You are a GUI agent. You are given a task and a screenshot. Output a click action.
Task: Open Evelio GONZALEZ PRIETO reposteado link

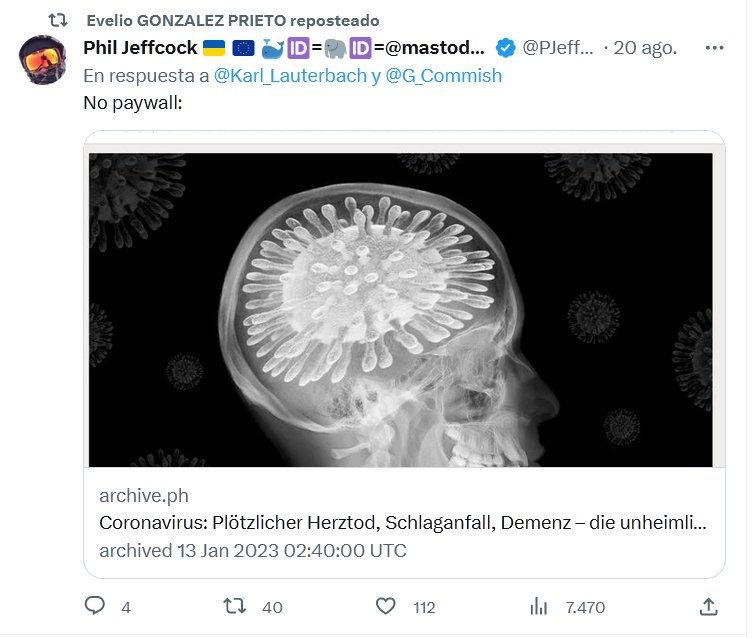232,20
